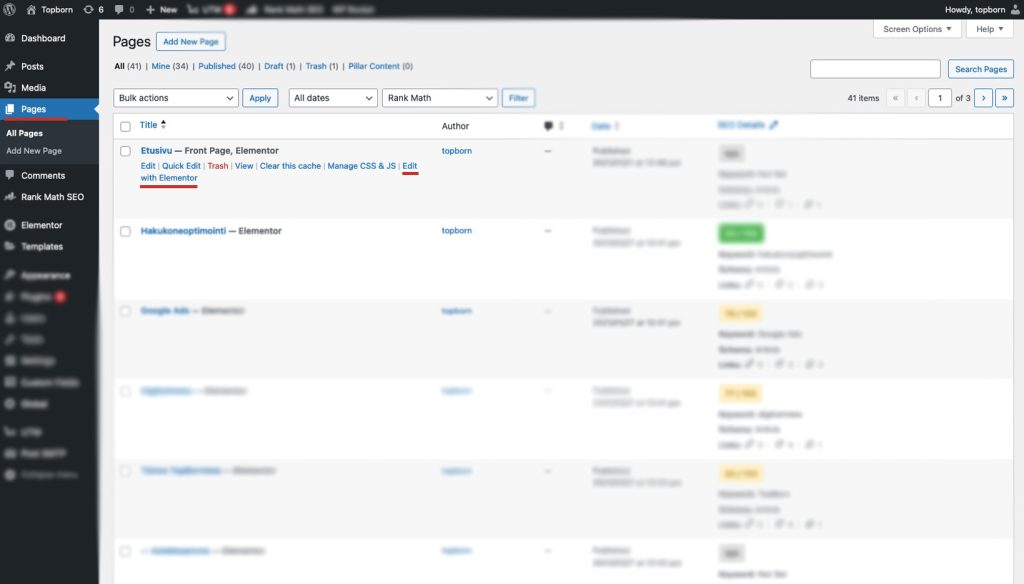
Task: Click View under Etusivu
Action: pyautogui.click(x=244, y=166)
